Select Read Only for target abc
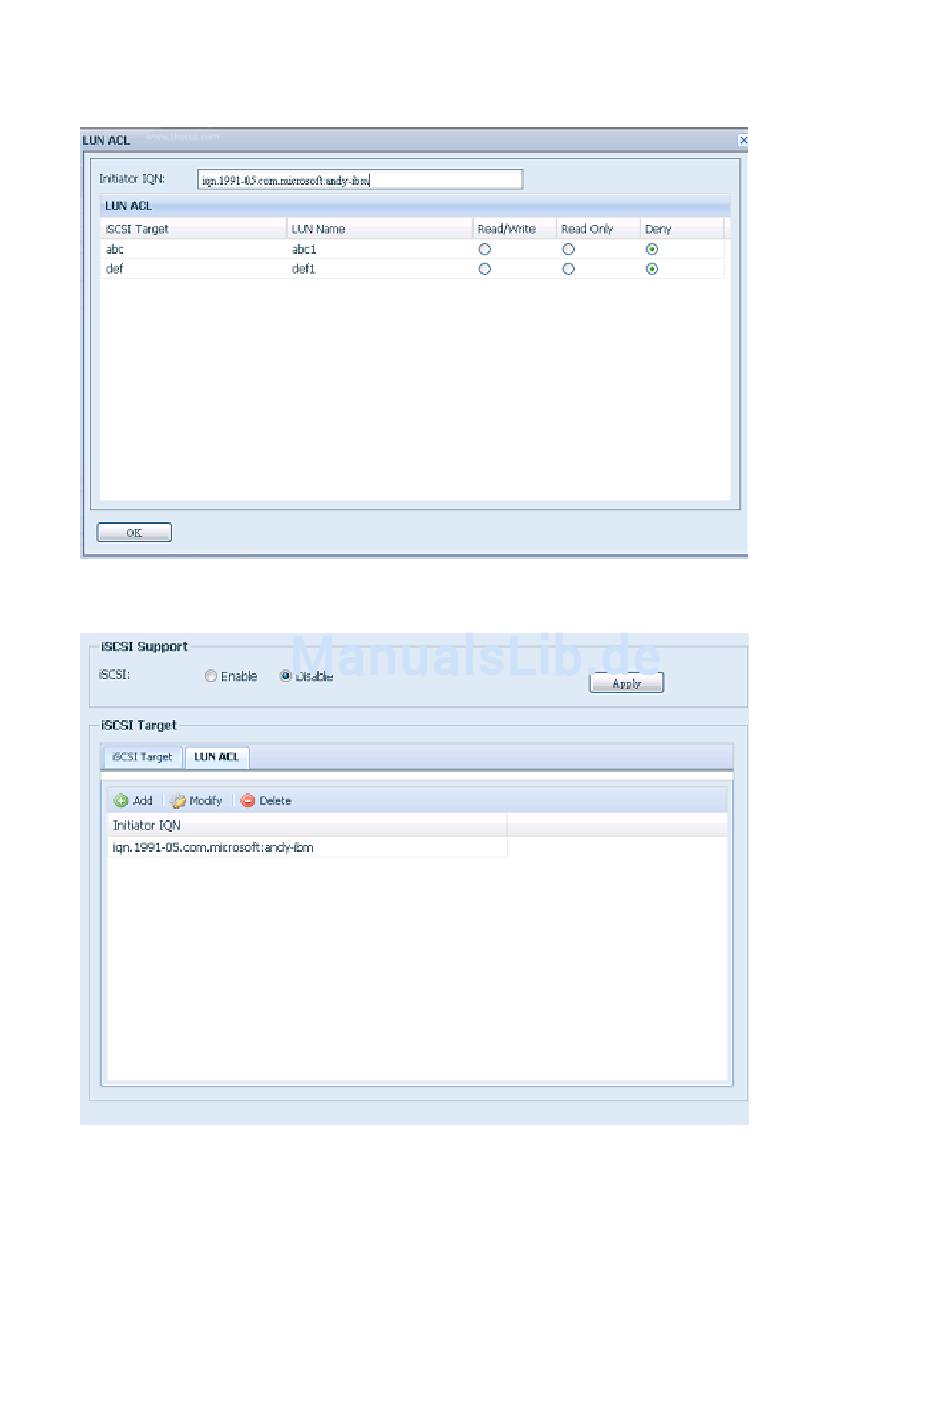Viewport: 950px width, 1419px height. pyautogui.click(x=568, y=249)
